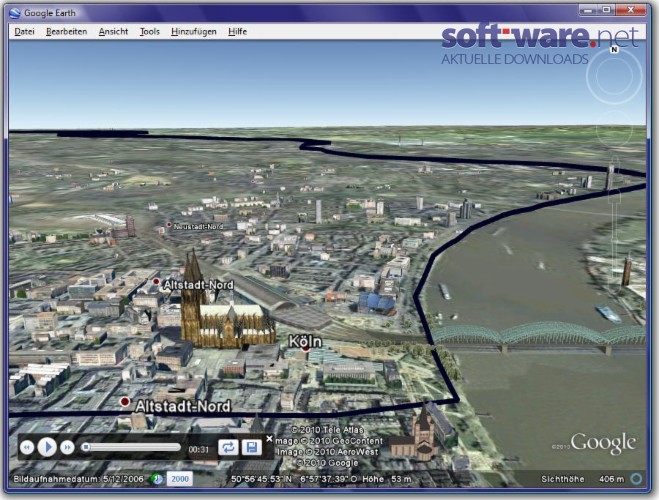Viewport: 659px width, 500px height.
Task: Save the tour with the floppy disk icon
Action: [x=251, y=447]
